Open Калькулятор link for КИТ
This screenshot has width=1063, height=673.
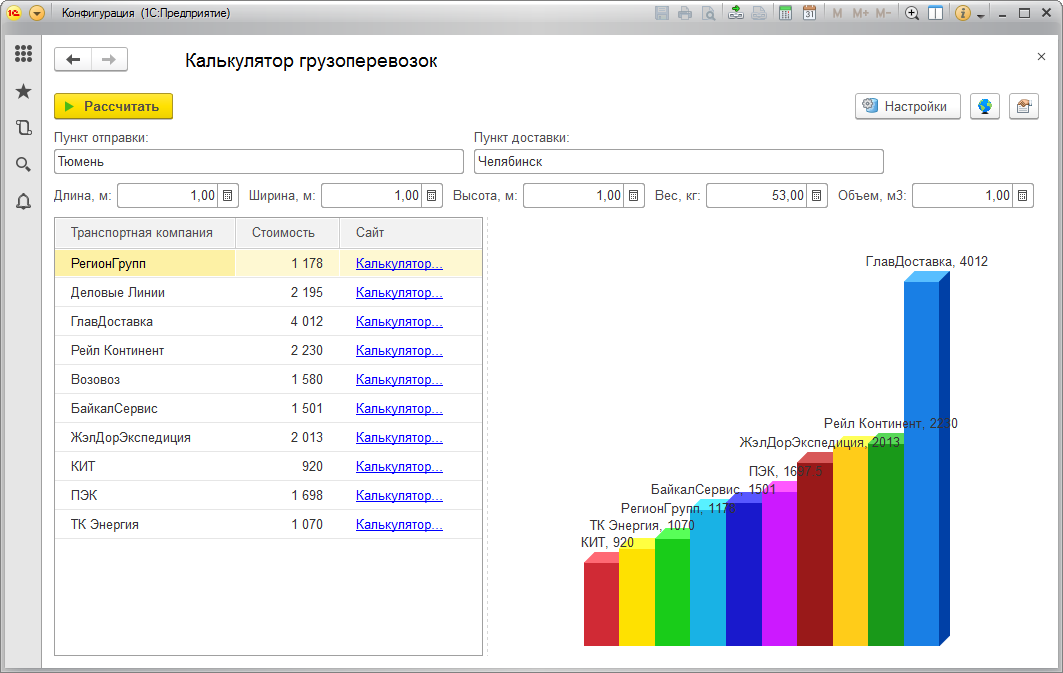399,467
